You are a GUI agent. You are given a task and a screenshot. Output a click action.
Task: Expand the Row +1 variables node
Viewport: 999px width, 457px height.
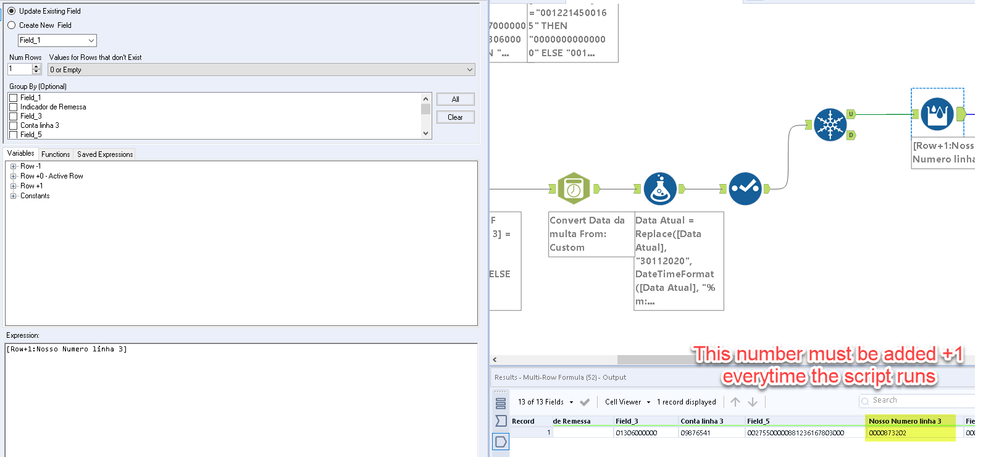tap(13, 186)
